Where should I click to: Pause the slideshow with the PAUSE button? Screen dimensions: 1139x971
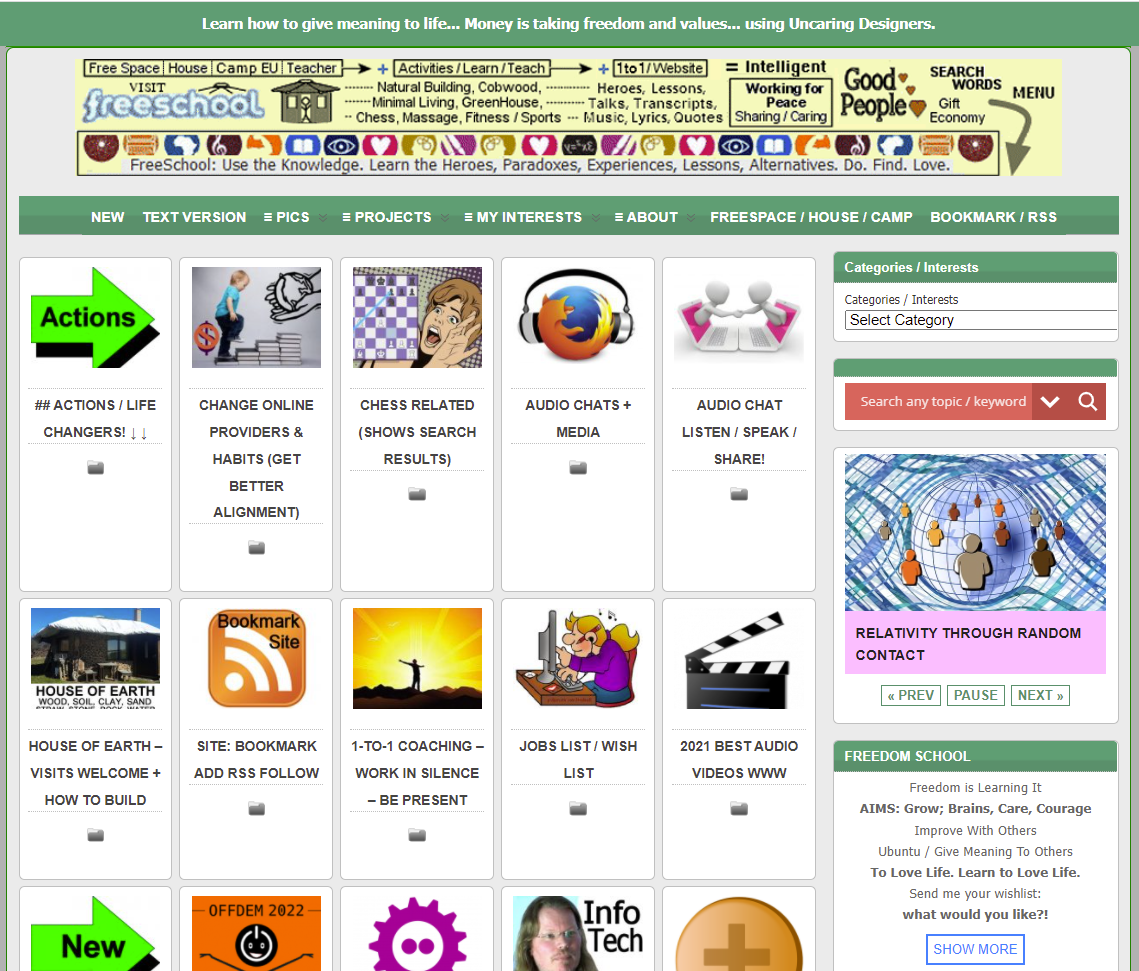point(975,695)
